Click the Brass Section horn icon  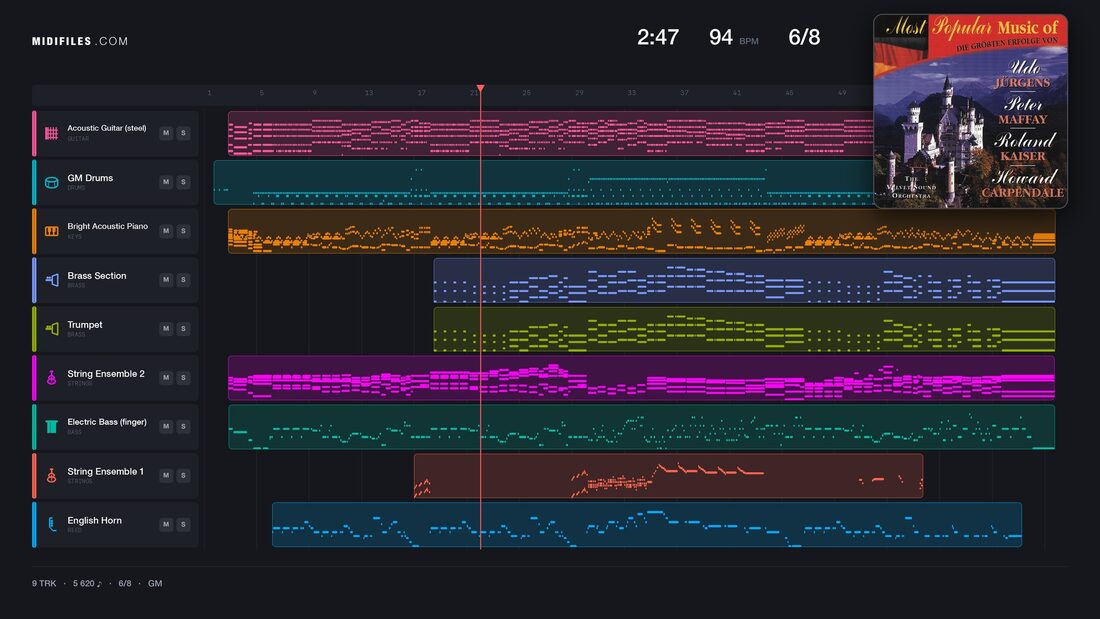tap(51, 280)
